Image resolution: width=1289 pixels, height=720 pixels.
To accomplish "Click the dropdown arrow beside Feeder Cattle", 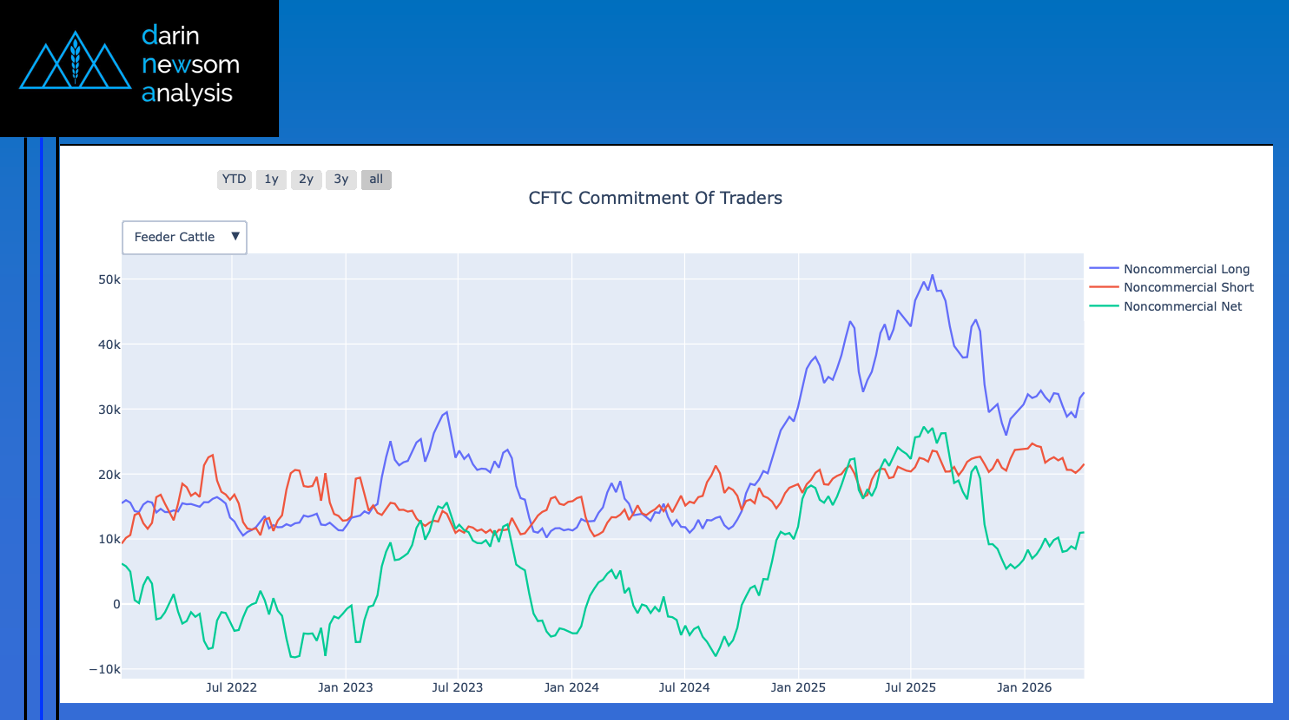I will (x=236, y=237).
